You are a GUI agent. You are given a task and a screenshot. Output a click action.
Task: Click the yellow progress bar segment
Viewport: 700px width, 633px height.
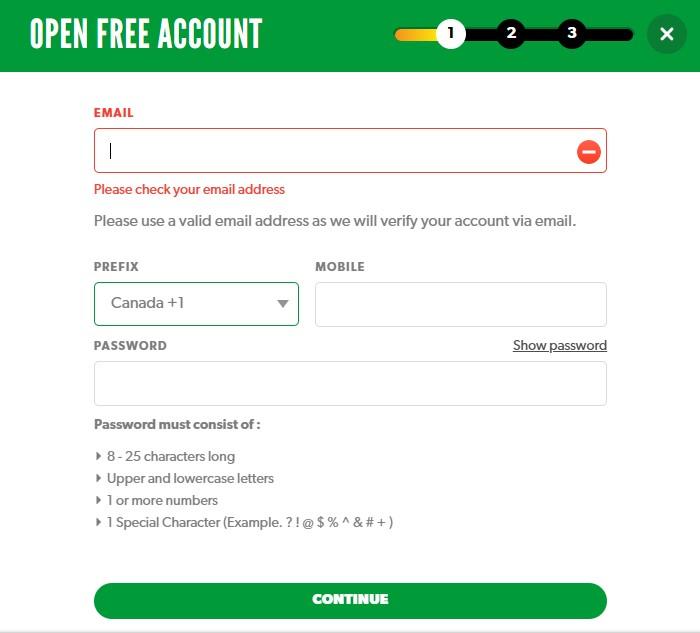(x=416, y=34)
